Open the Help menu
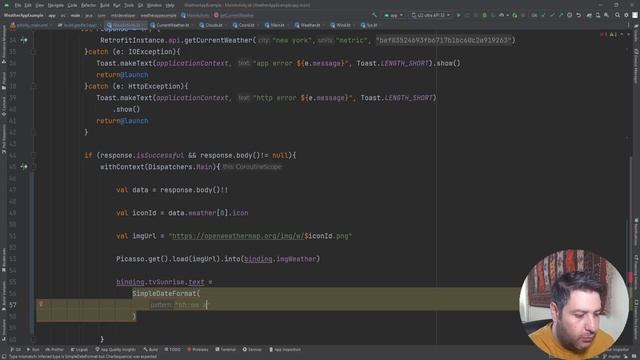The height and width of the screenshot is (360, 640). pyautogui.click(x=170, y=5)
